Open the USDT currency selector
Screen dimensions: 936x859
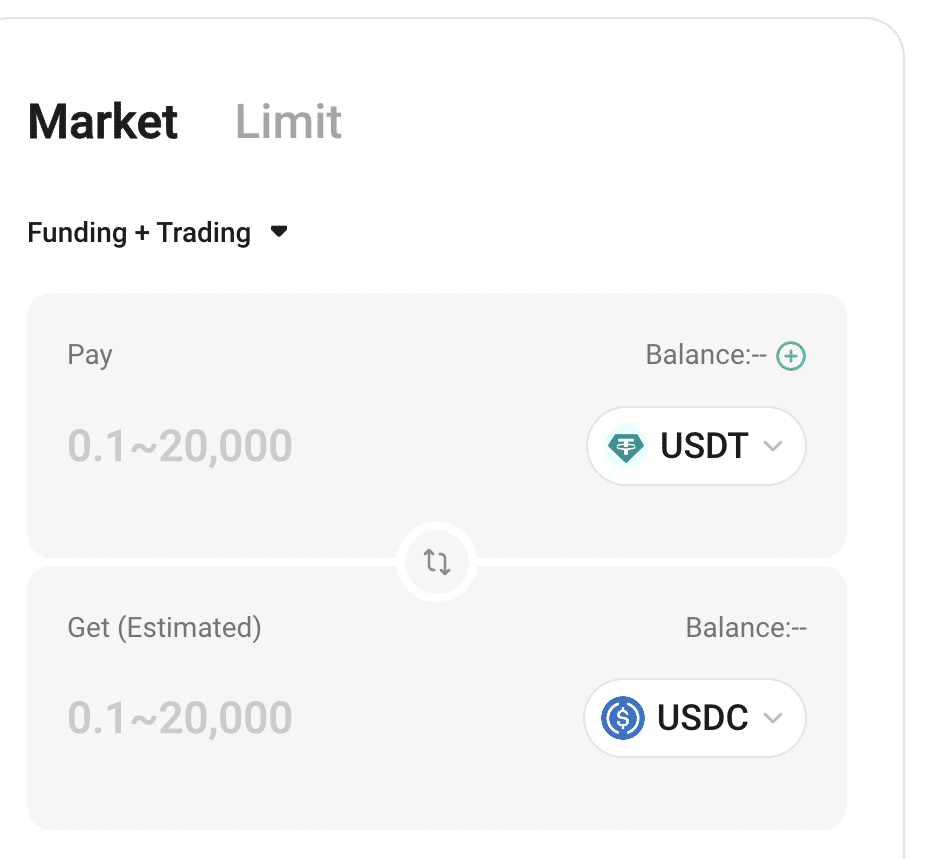(x=696, y=446)
